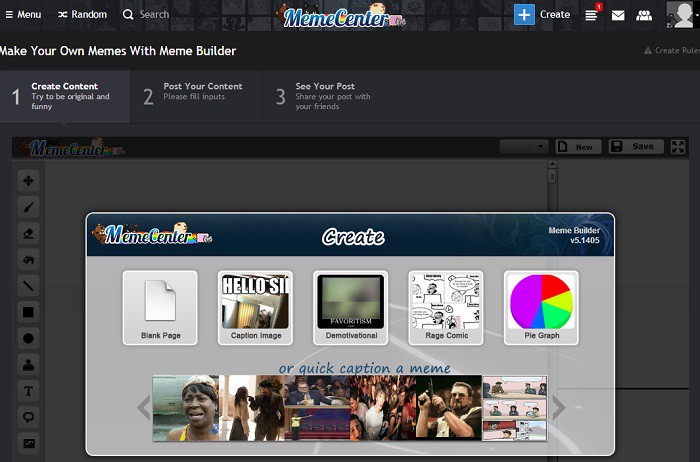Open the main Menu
The height and width of the screenshot is (462, 700).
pos(23,15)
